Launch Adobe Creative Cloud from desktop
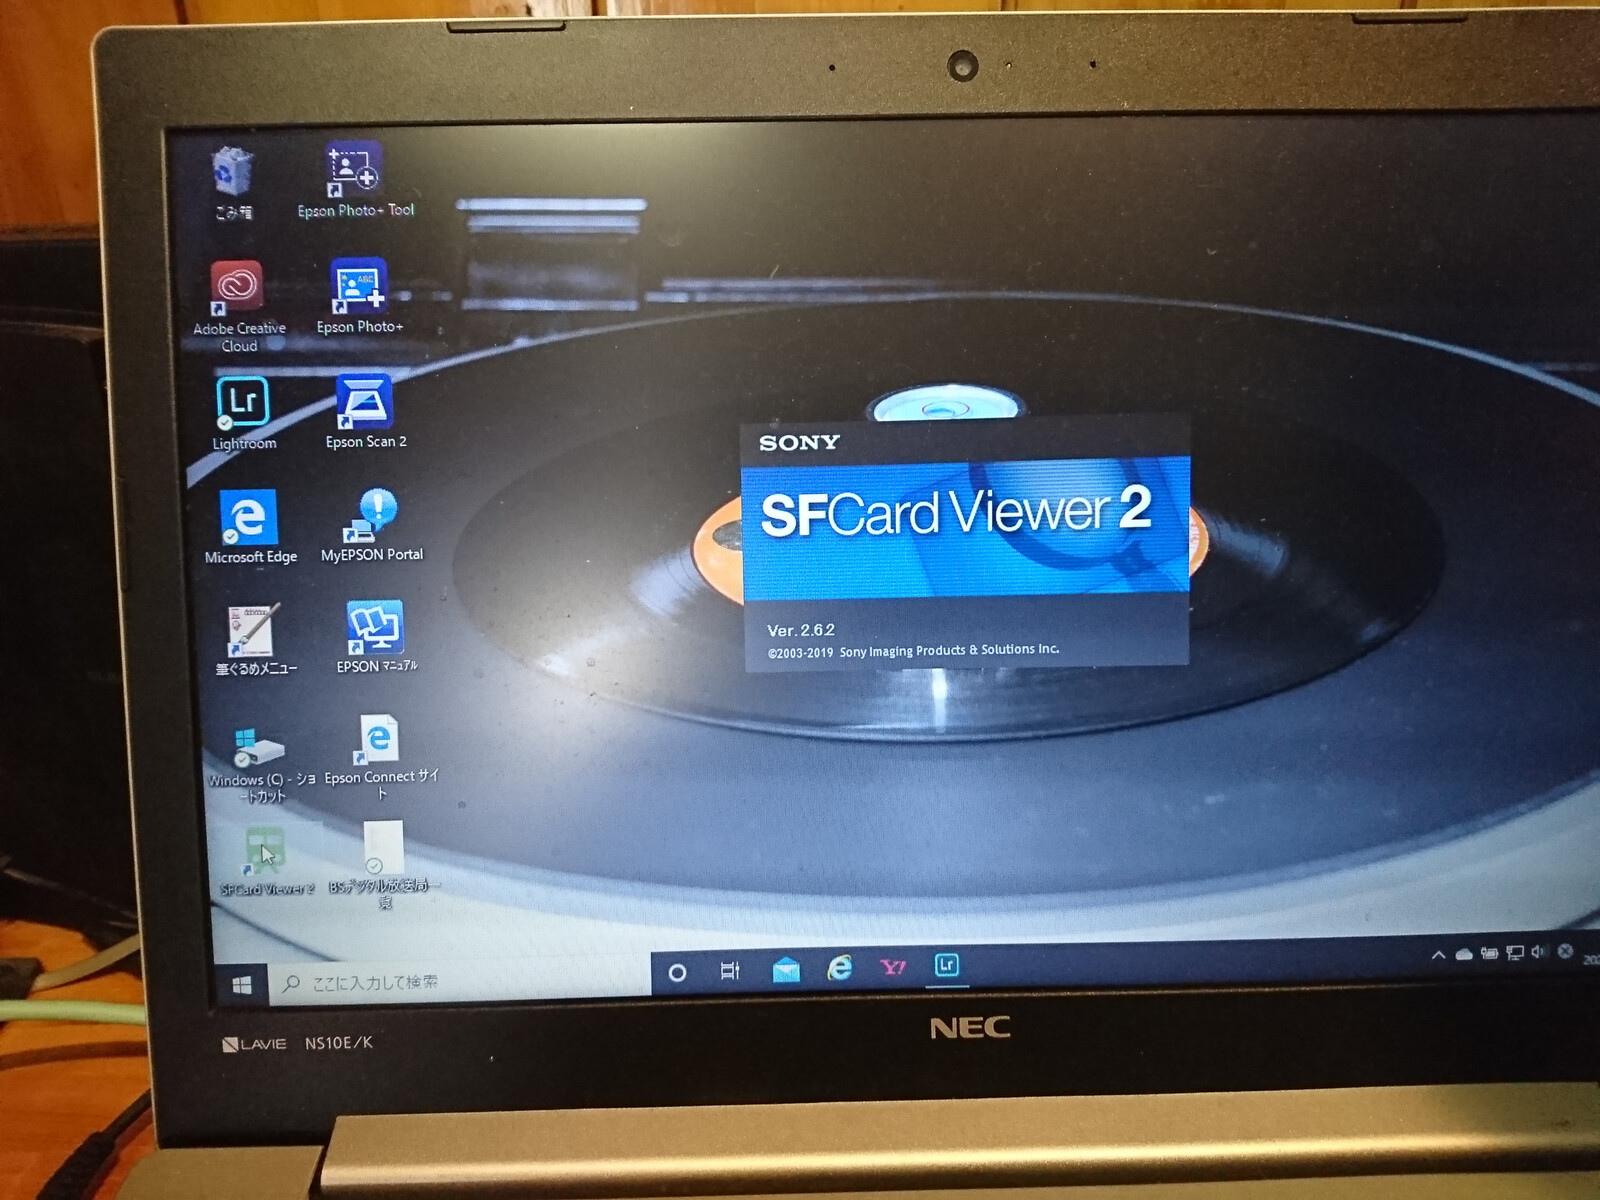Image resolution: width=1600 pixels, height=1200 pixels. (x=238, y=306)
